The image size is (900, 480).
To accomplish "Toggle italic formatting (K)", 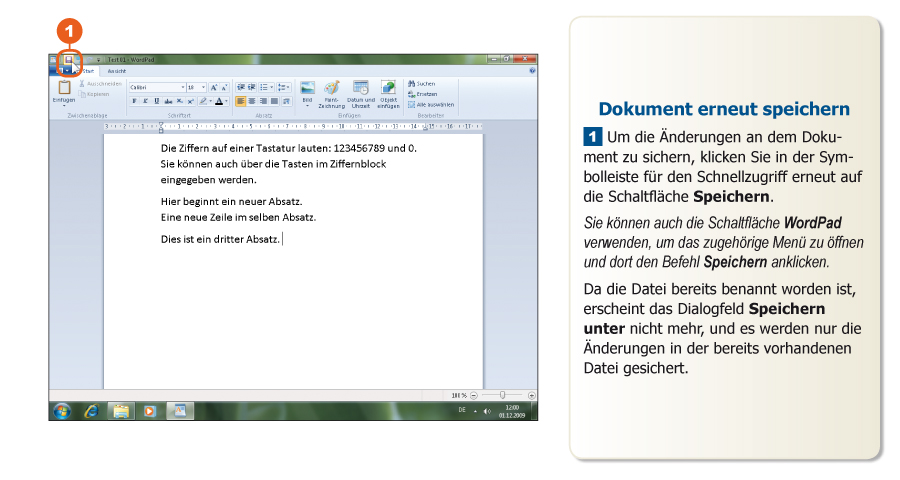I will coord(144,101).
